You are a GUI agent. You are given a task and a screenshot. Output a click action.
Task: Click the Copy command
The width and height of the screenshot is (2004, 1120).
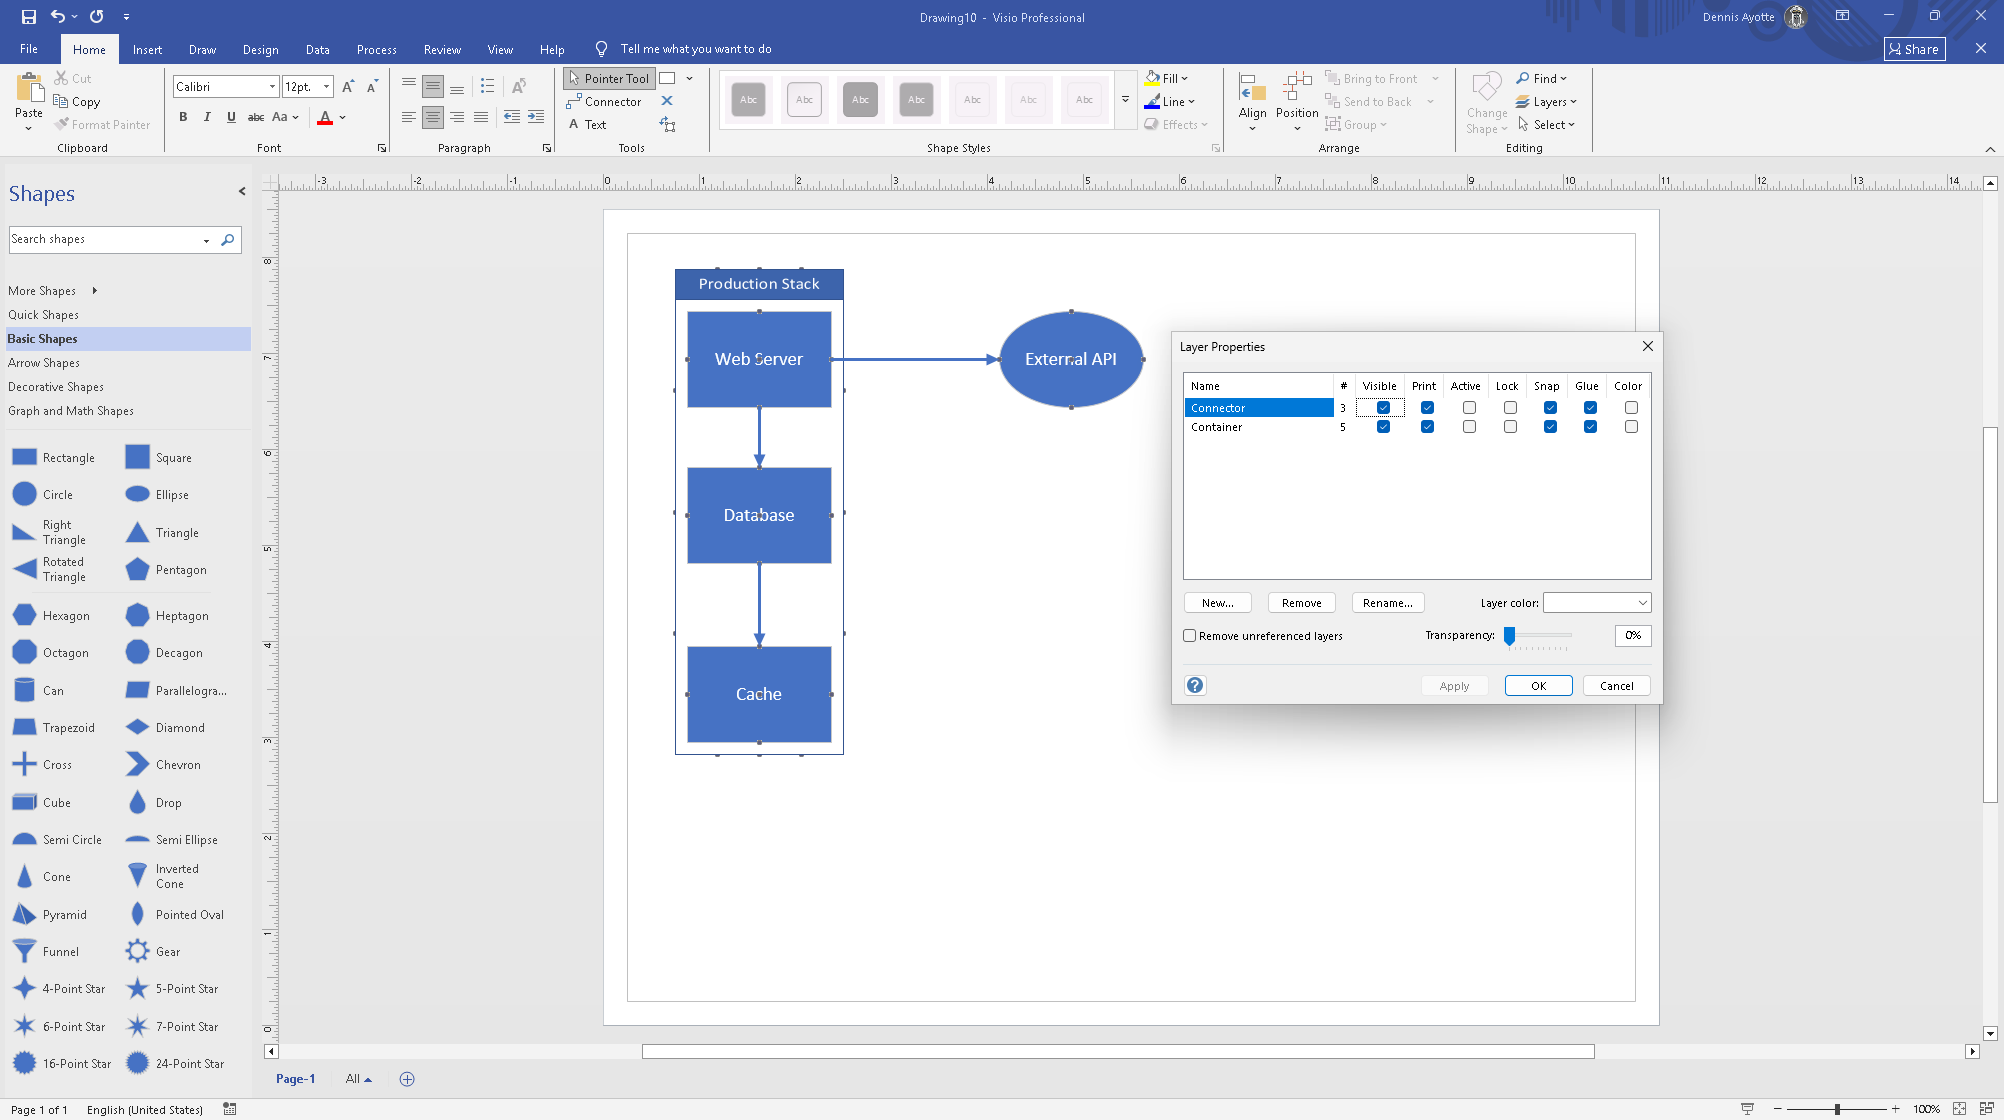(x=77, y=101)
